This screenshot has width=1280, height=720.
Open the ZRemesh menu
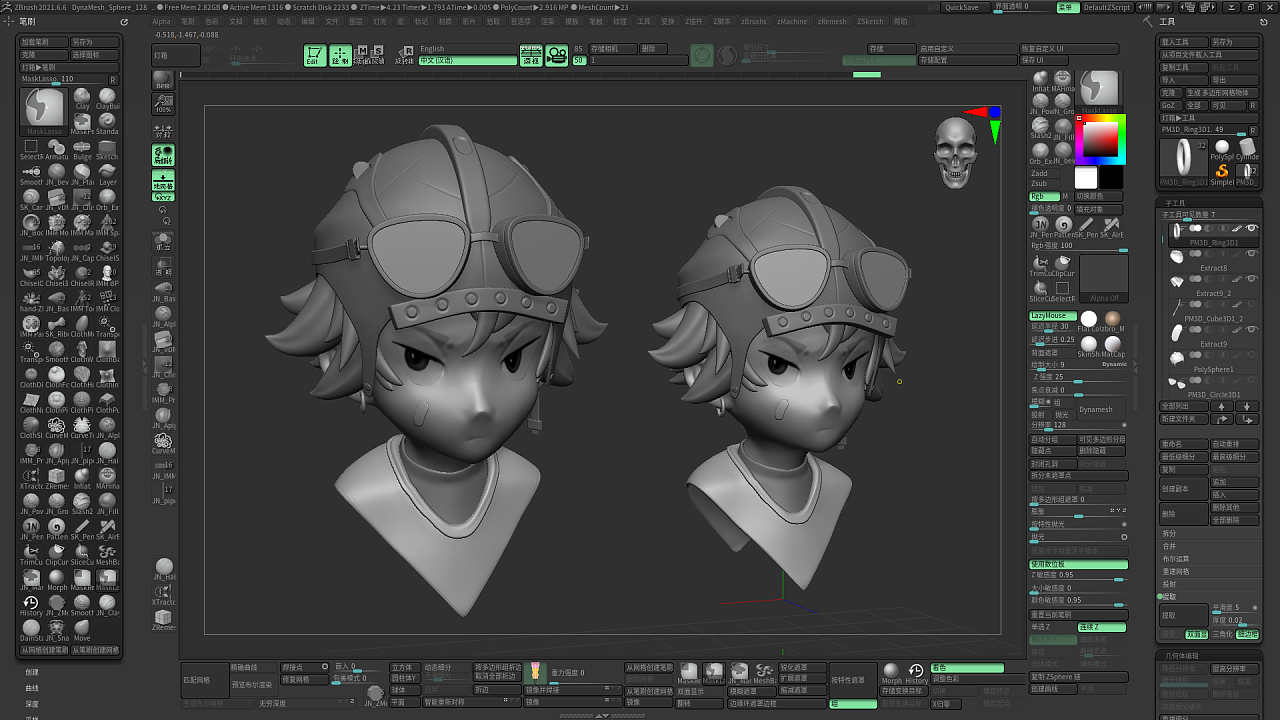point(832,21)
